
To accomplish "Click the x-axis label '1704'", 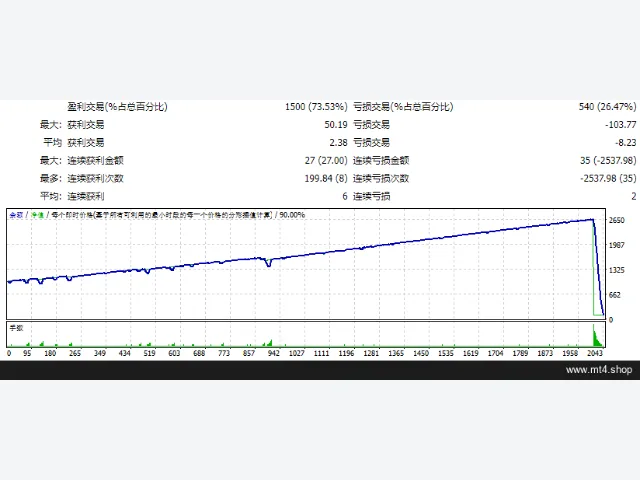I will click(x=496, y=353).
